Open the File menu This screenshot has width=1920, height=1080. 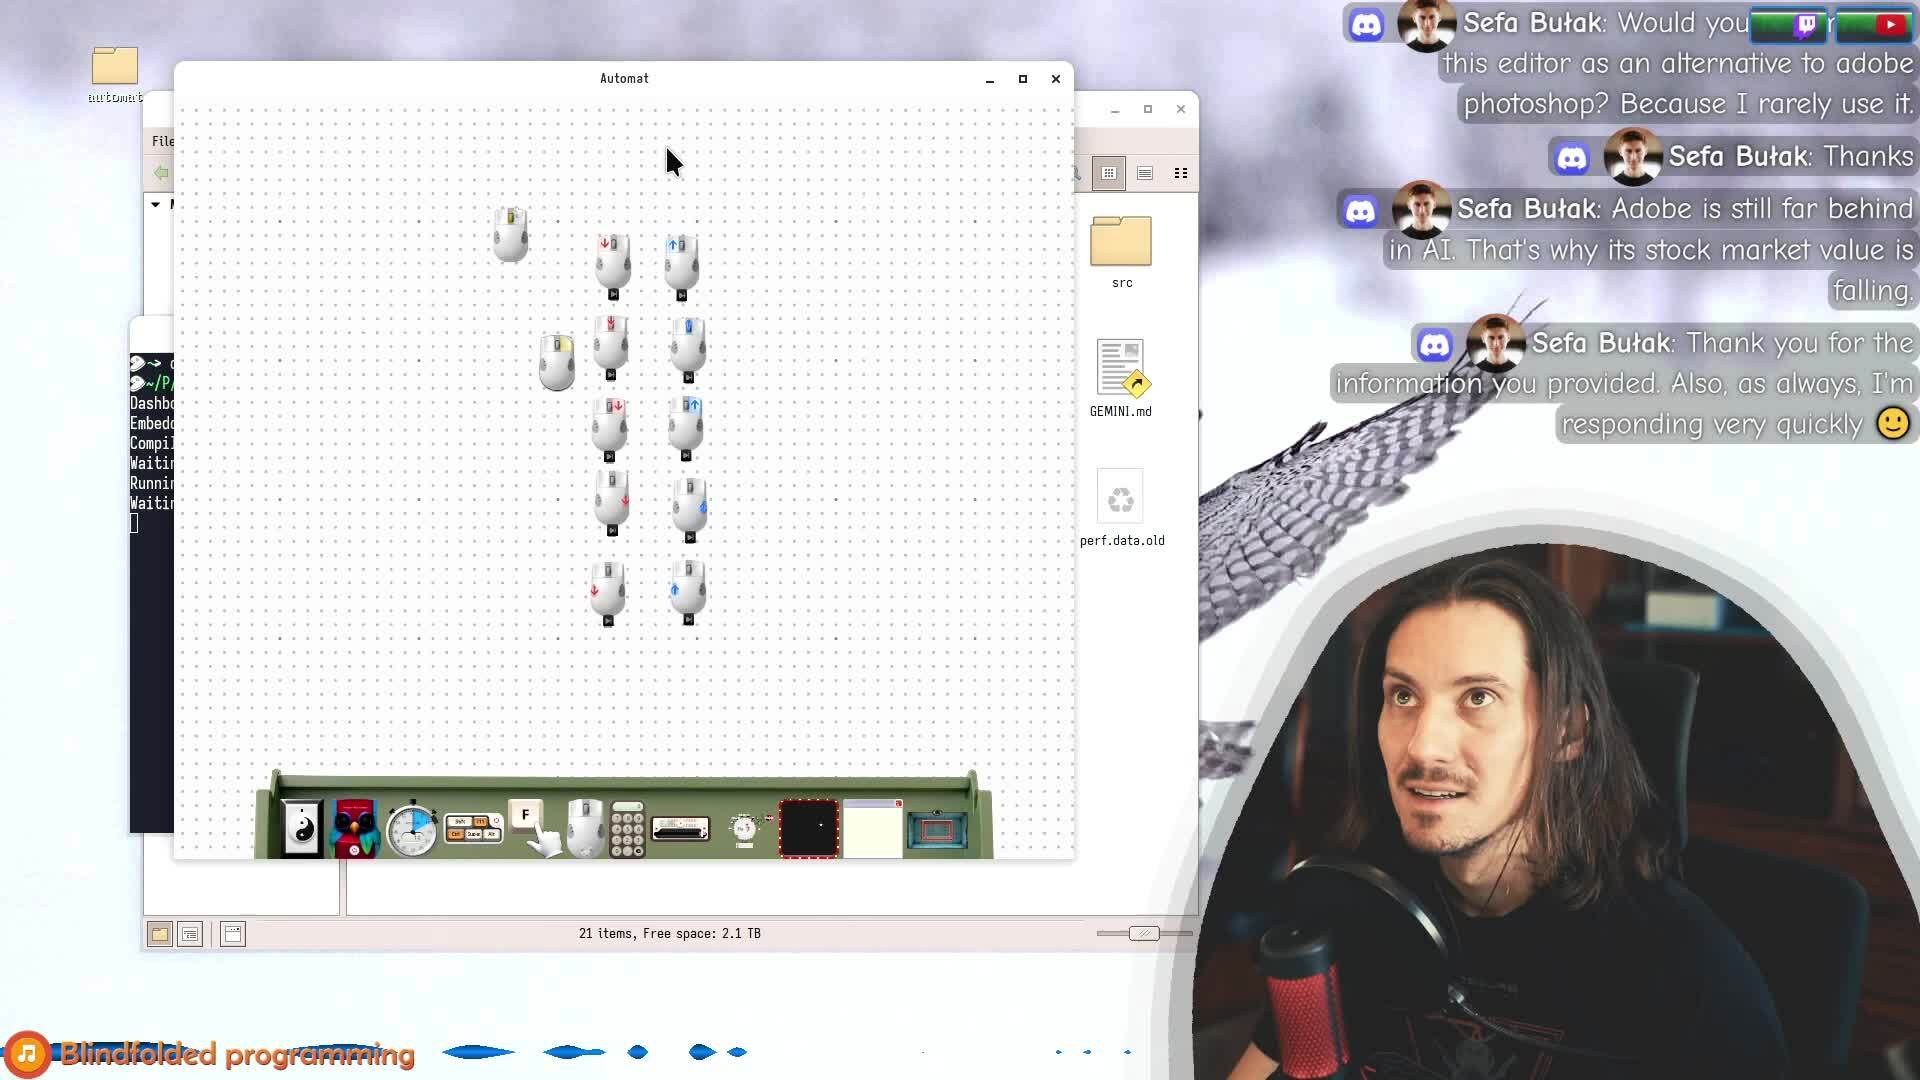click(x=163, y=141)
